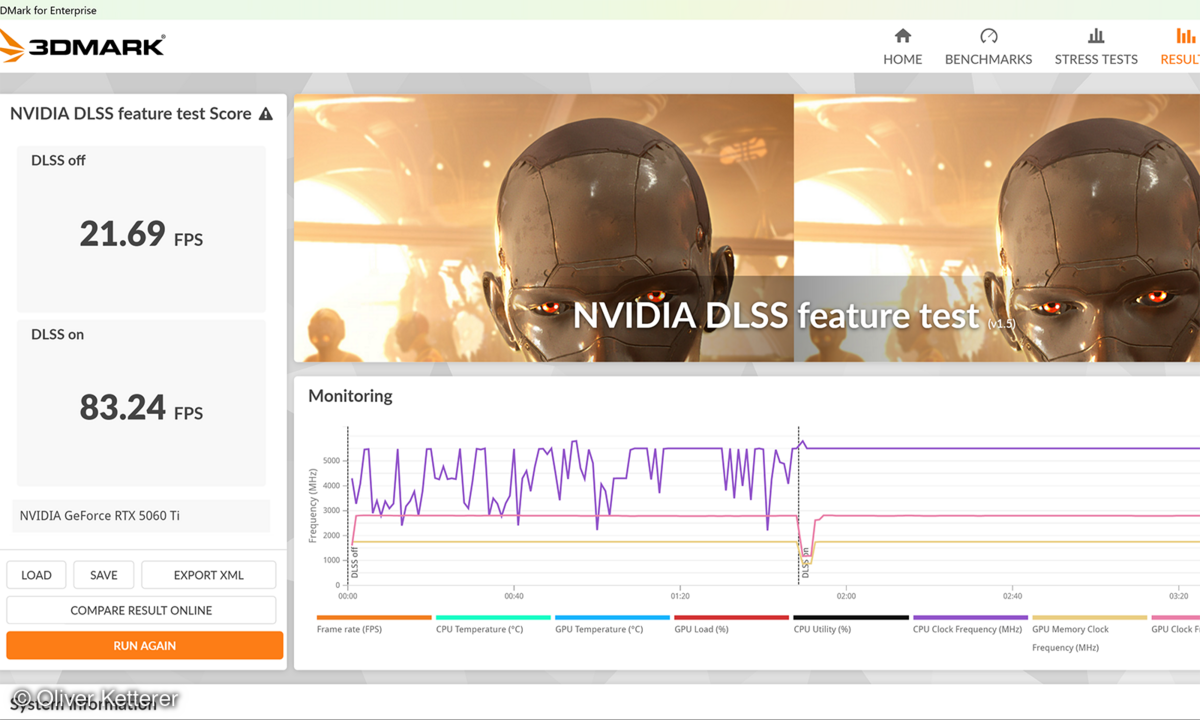Click the LOAD button
Image resolution: width=1200 pixels, height=720 pixels.
37,575
